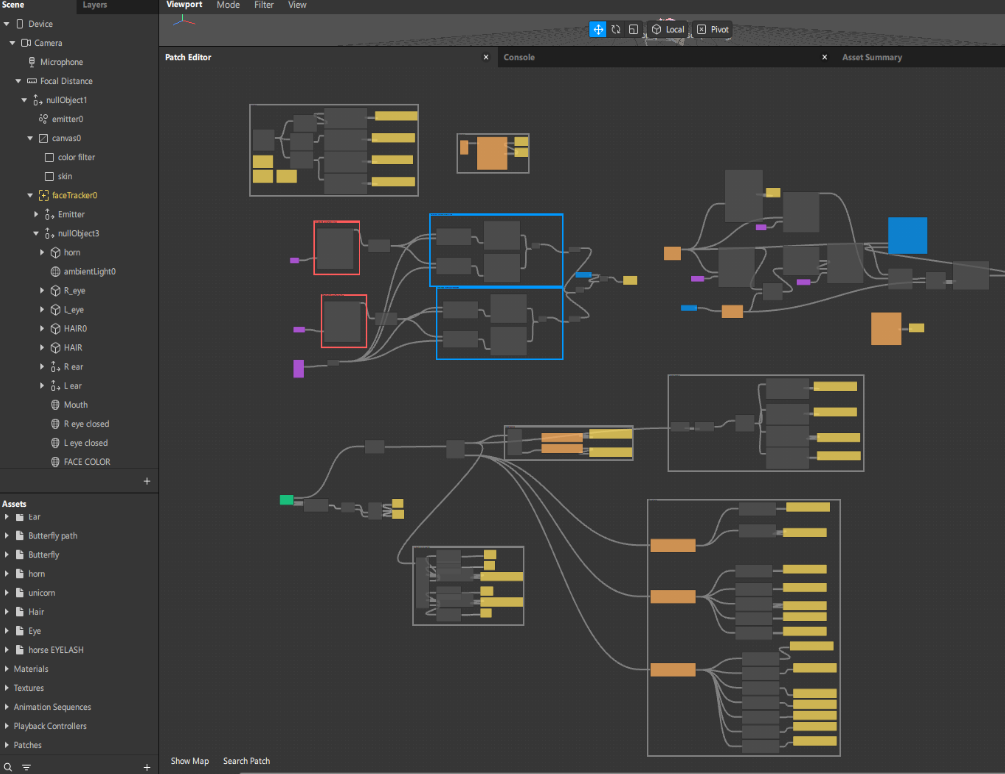
Task: Toggle Pivot mode button
Action: 713,29
